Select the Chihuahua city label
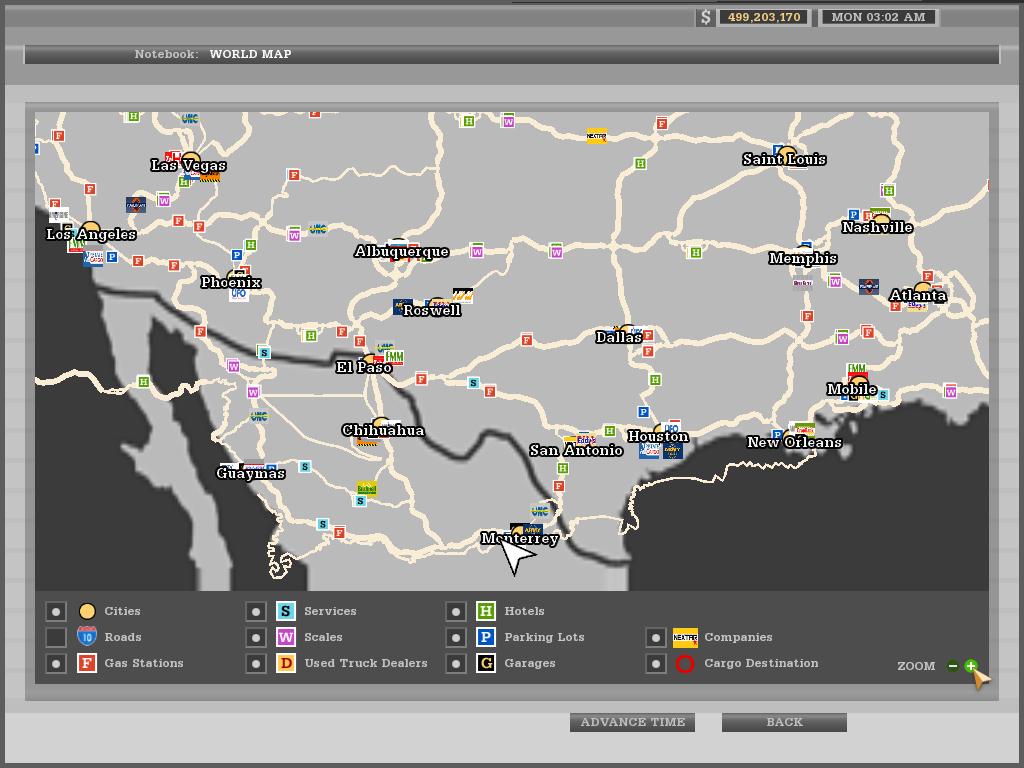 (383, 430)
